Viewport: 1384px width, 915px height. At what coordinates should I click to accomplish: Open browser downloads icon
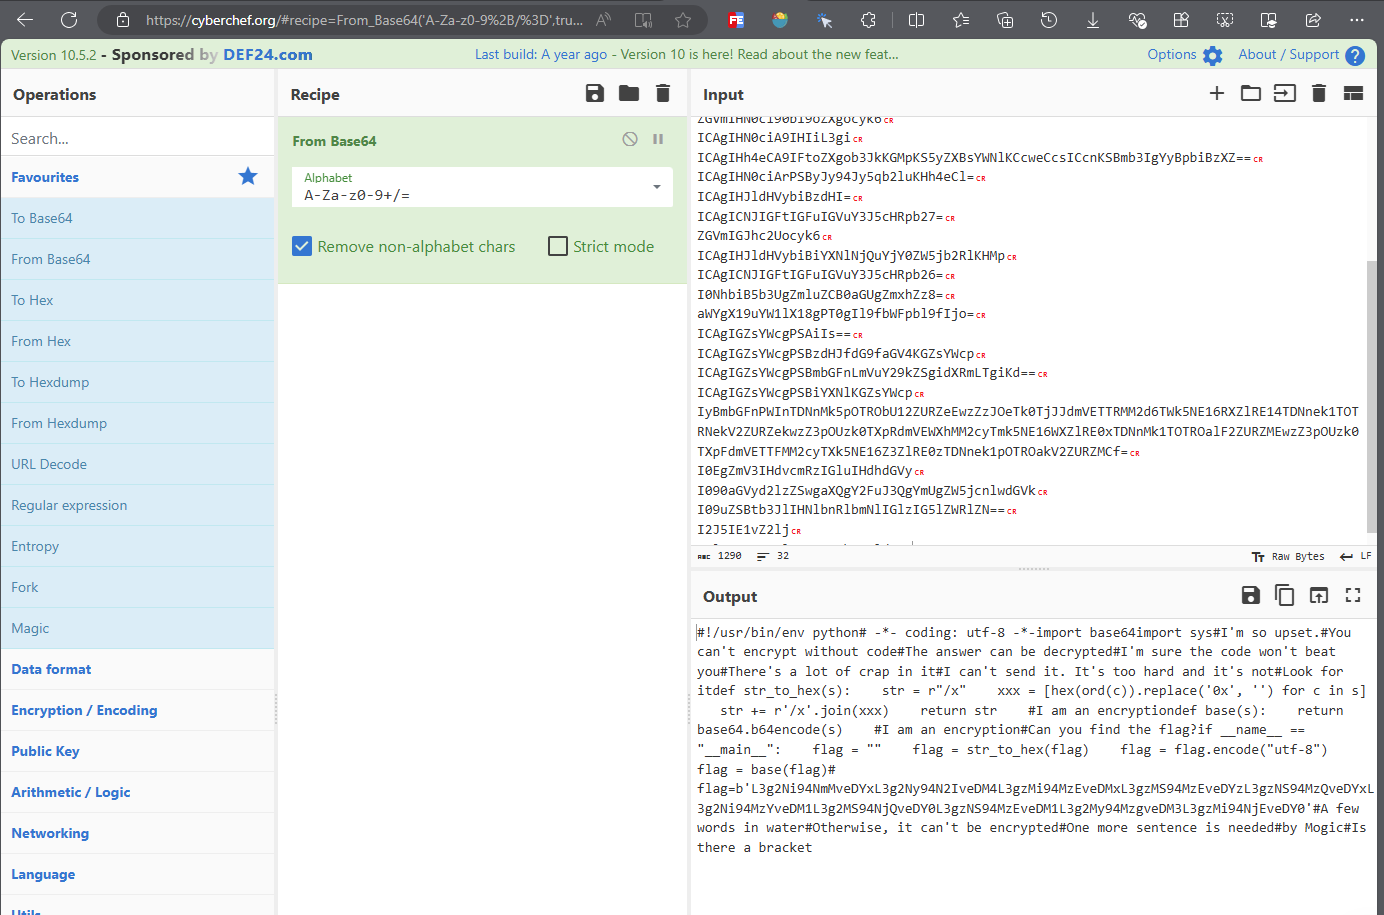click(1093, 20)
